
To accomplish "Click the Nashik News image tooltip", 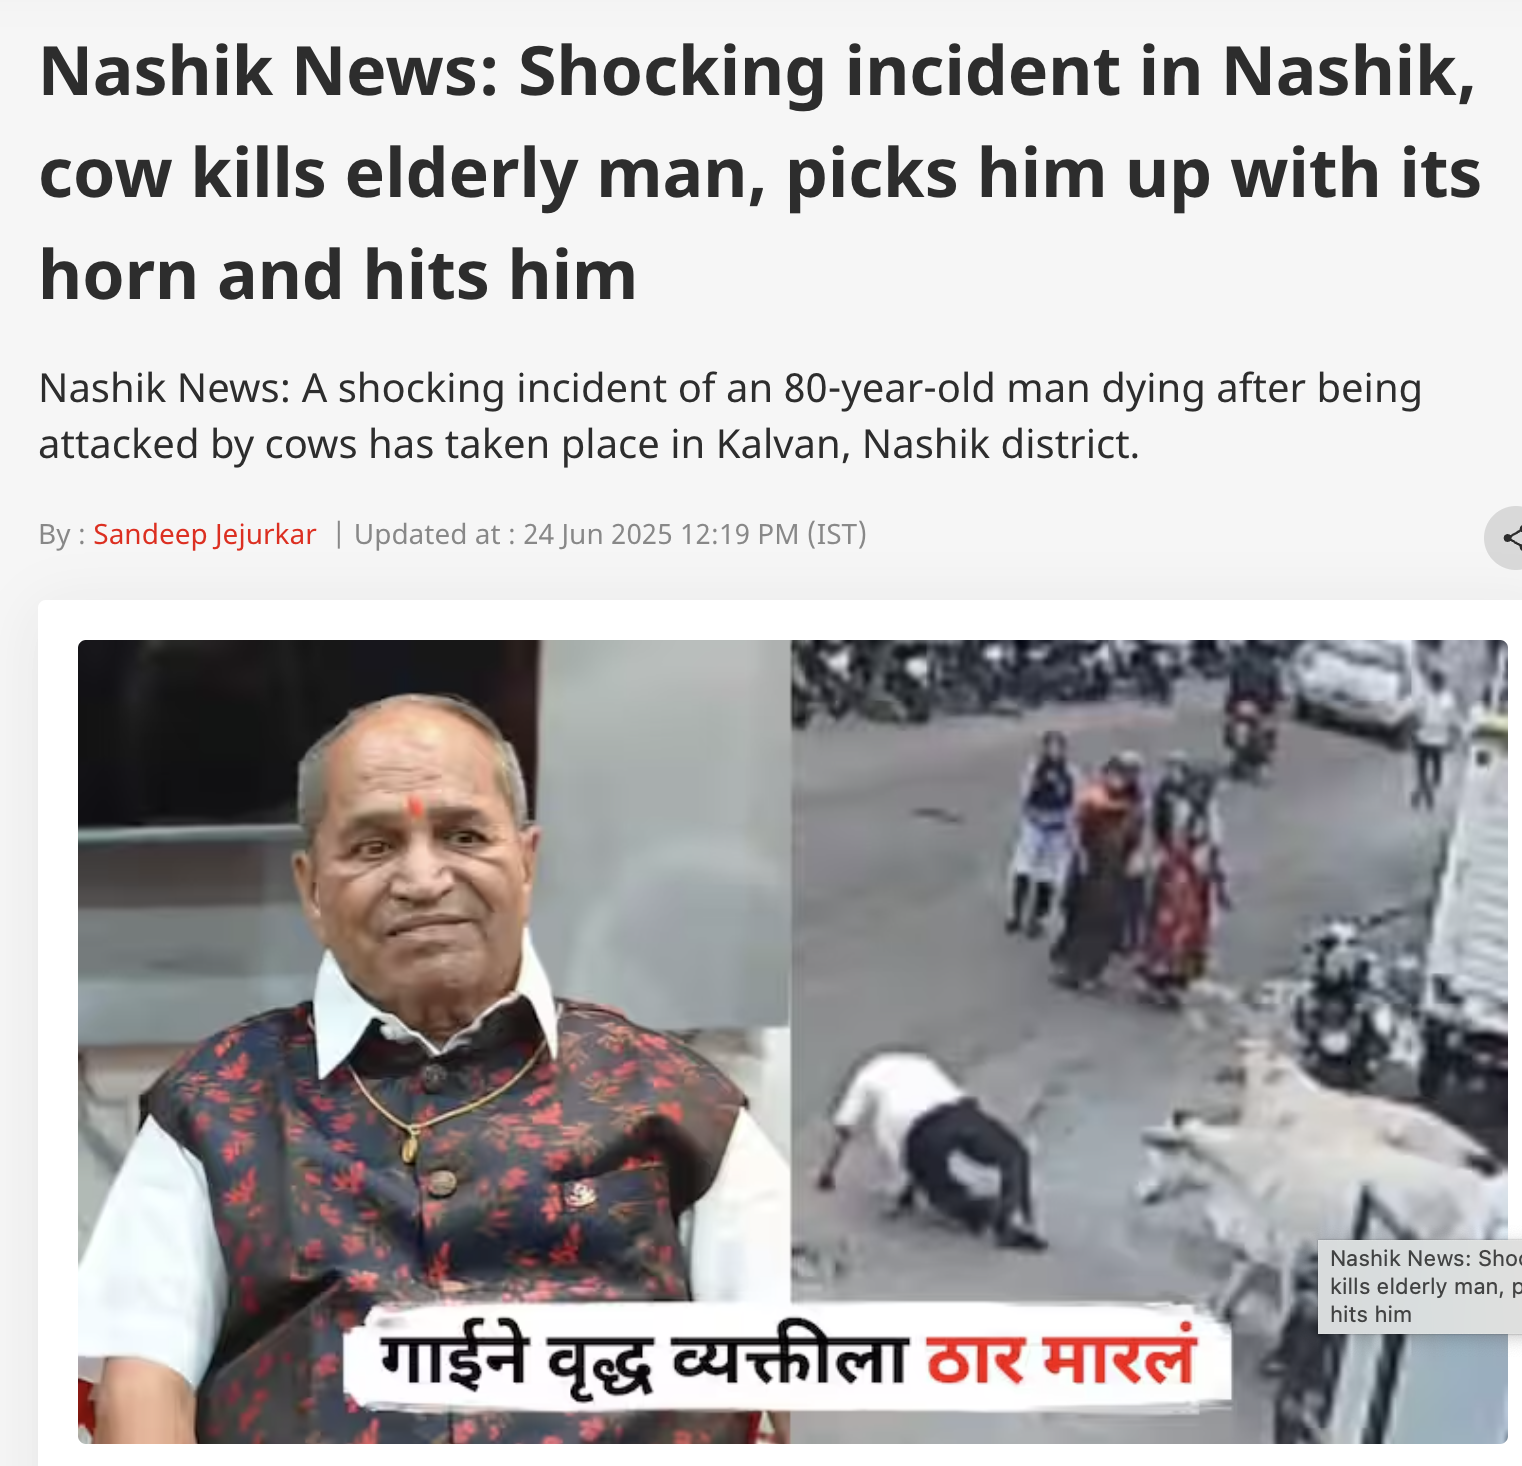I will point(1420,1286).
